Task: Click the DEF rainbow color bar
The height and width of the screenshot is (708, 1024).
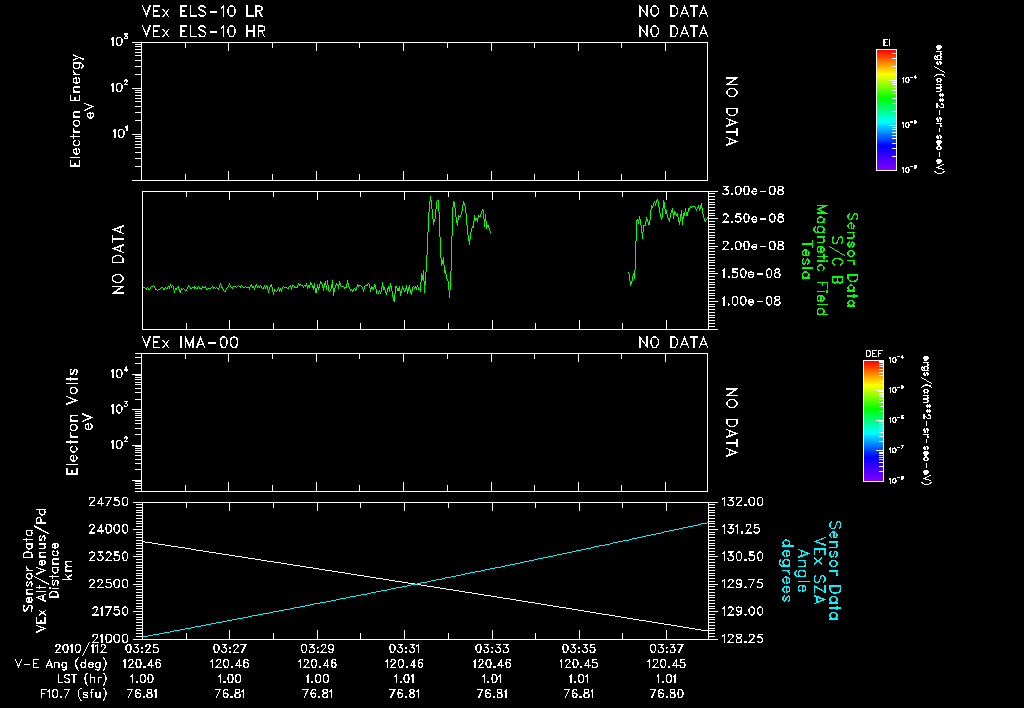Action: 873,421
